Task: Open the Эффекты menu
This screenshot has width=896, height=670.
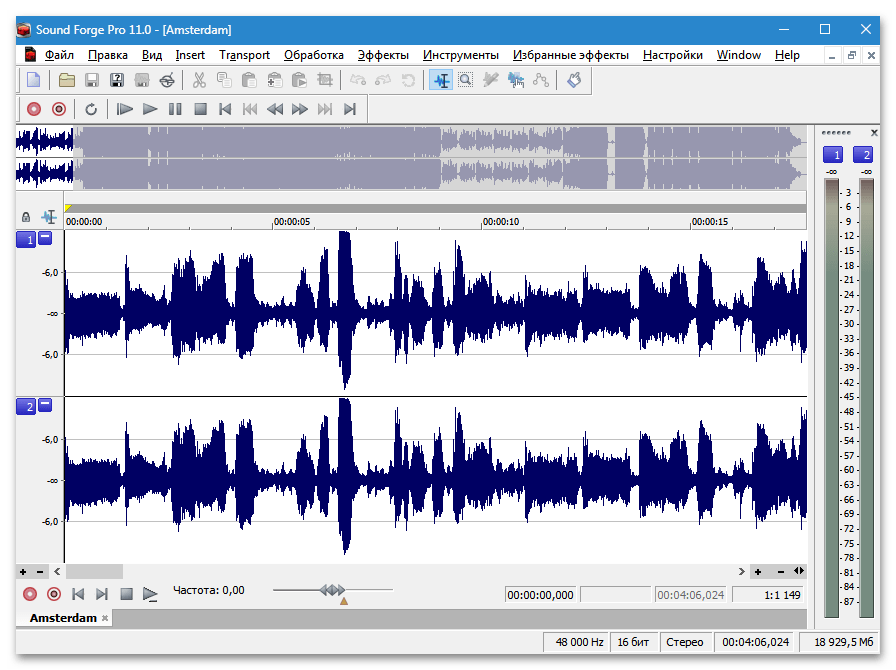Action: tap(383, 55)
